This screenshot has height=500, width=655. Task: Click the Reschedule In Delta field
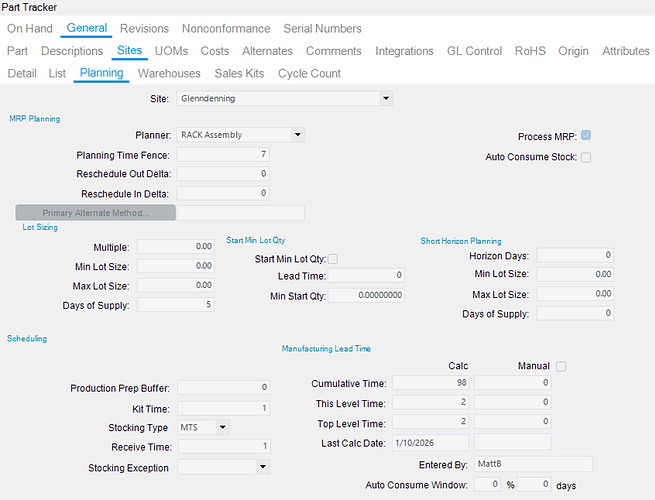[223, 193]
